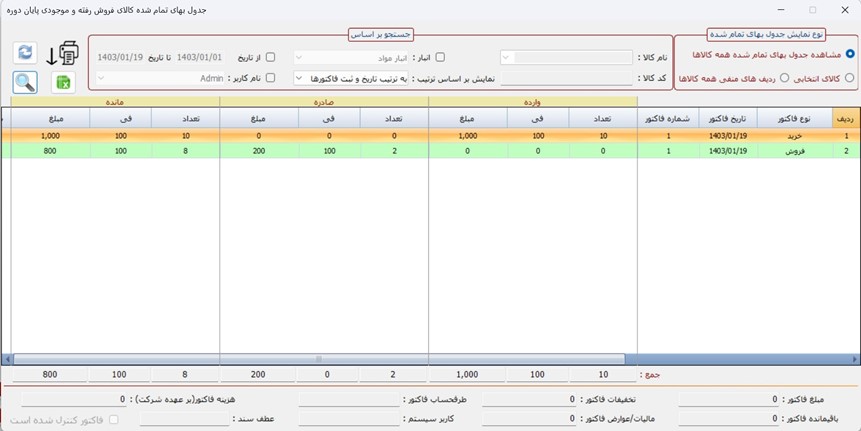Tick the 'از تاریخ' checkbox
Viewport: 861px width, 431px height.
(270, 58)
